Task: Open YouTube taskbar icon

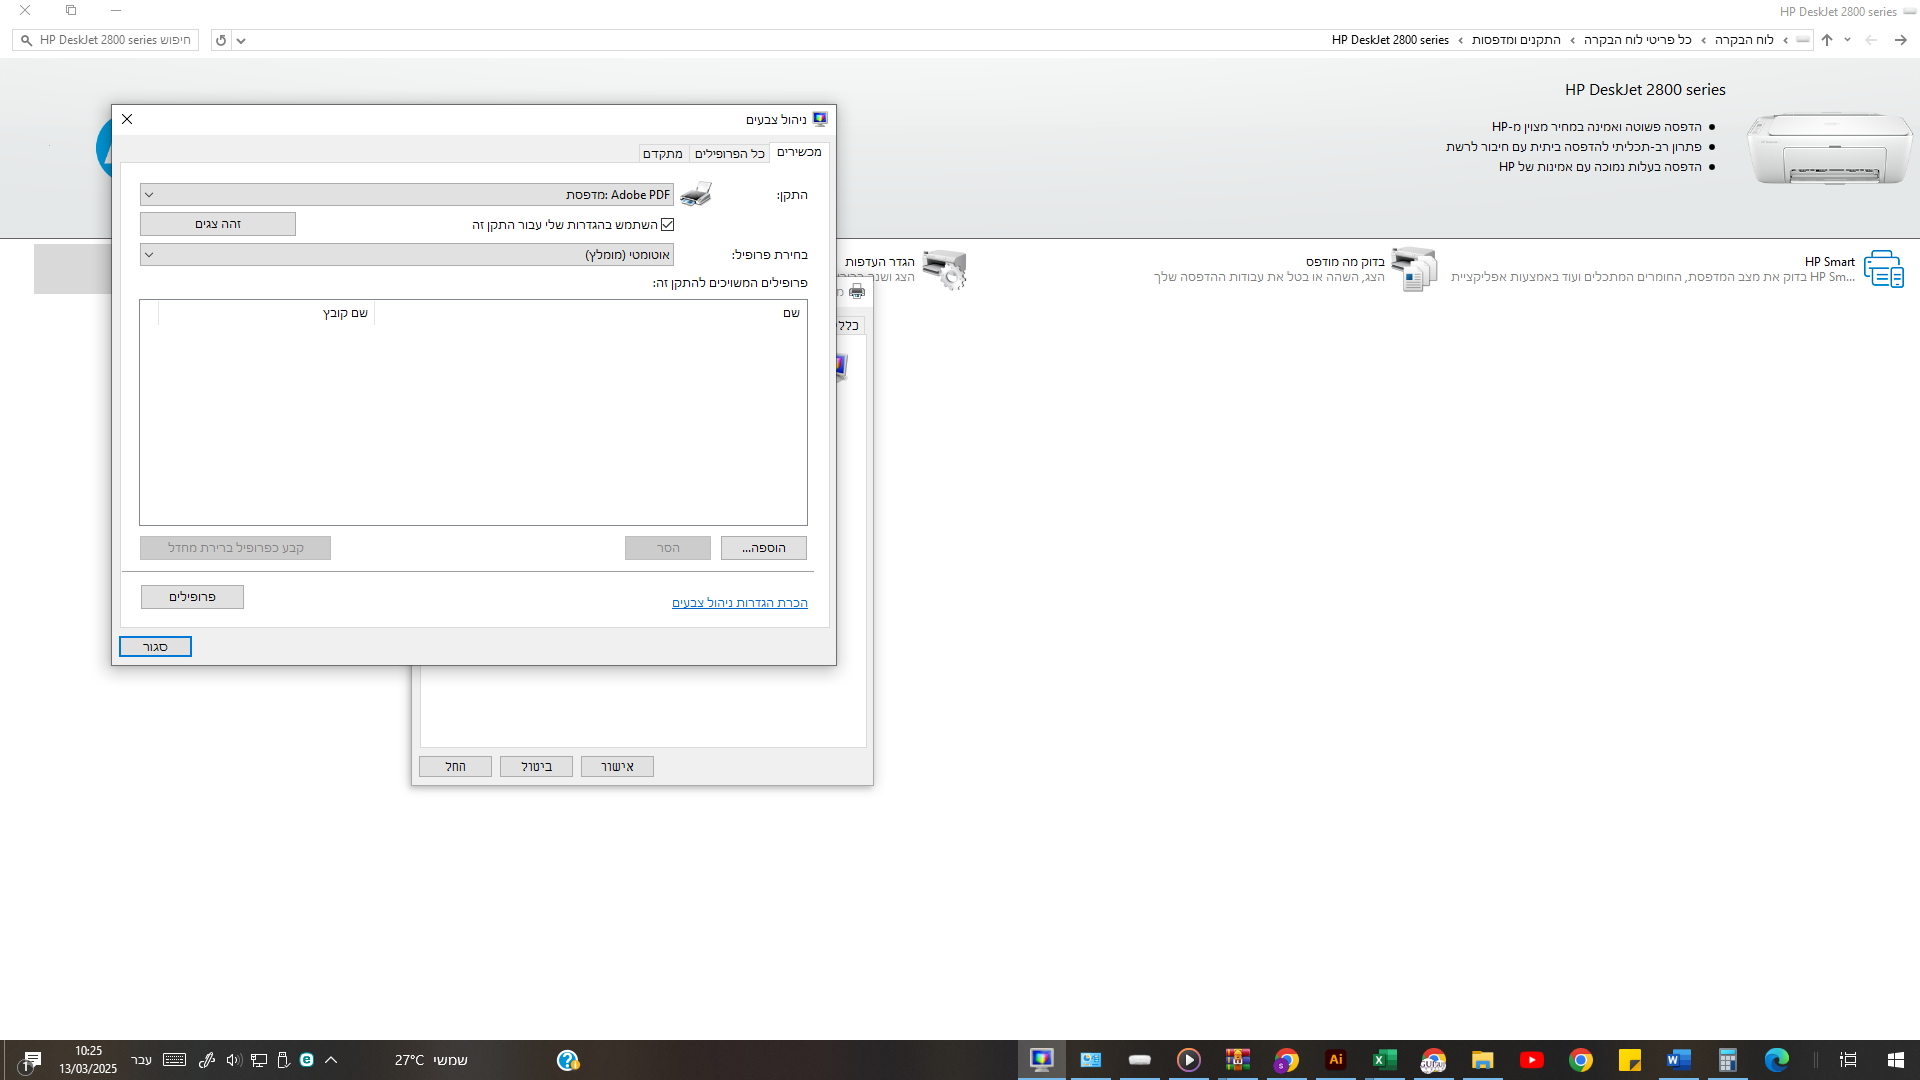Action: pyautogui.click(x=1531, y=1060)
